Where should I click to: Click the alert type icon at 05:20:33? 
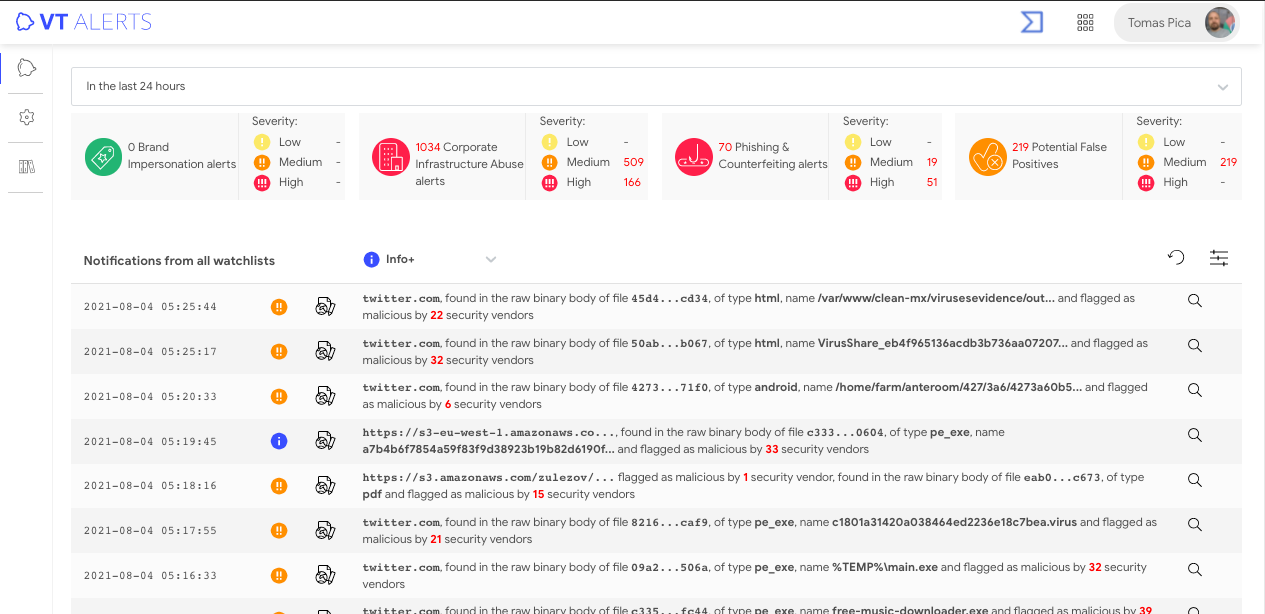[x=324, y=396]
